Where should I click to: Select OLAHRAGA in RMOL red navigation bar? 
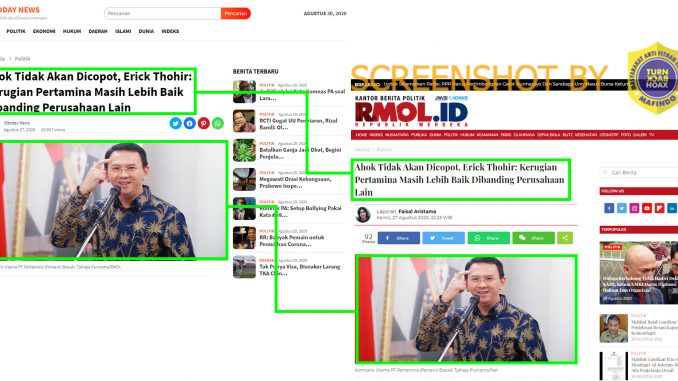coord(524,135)
